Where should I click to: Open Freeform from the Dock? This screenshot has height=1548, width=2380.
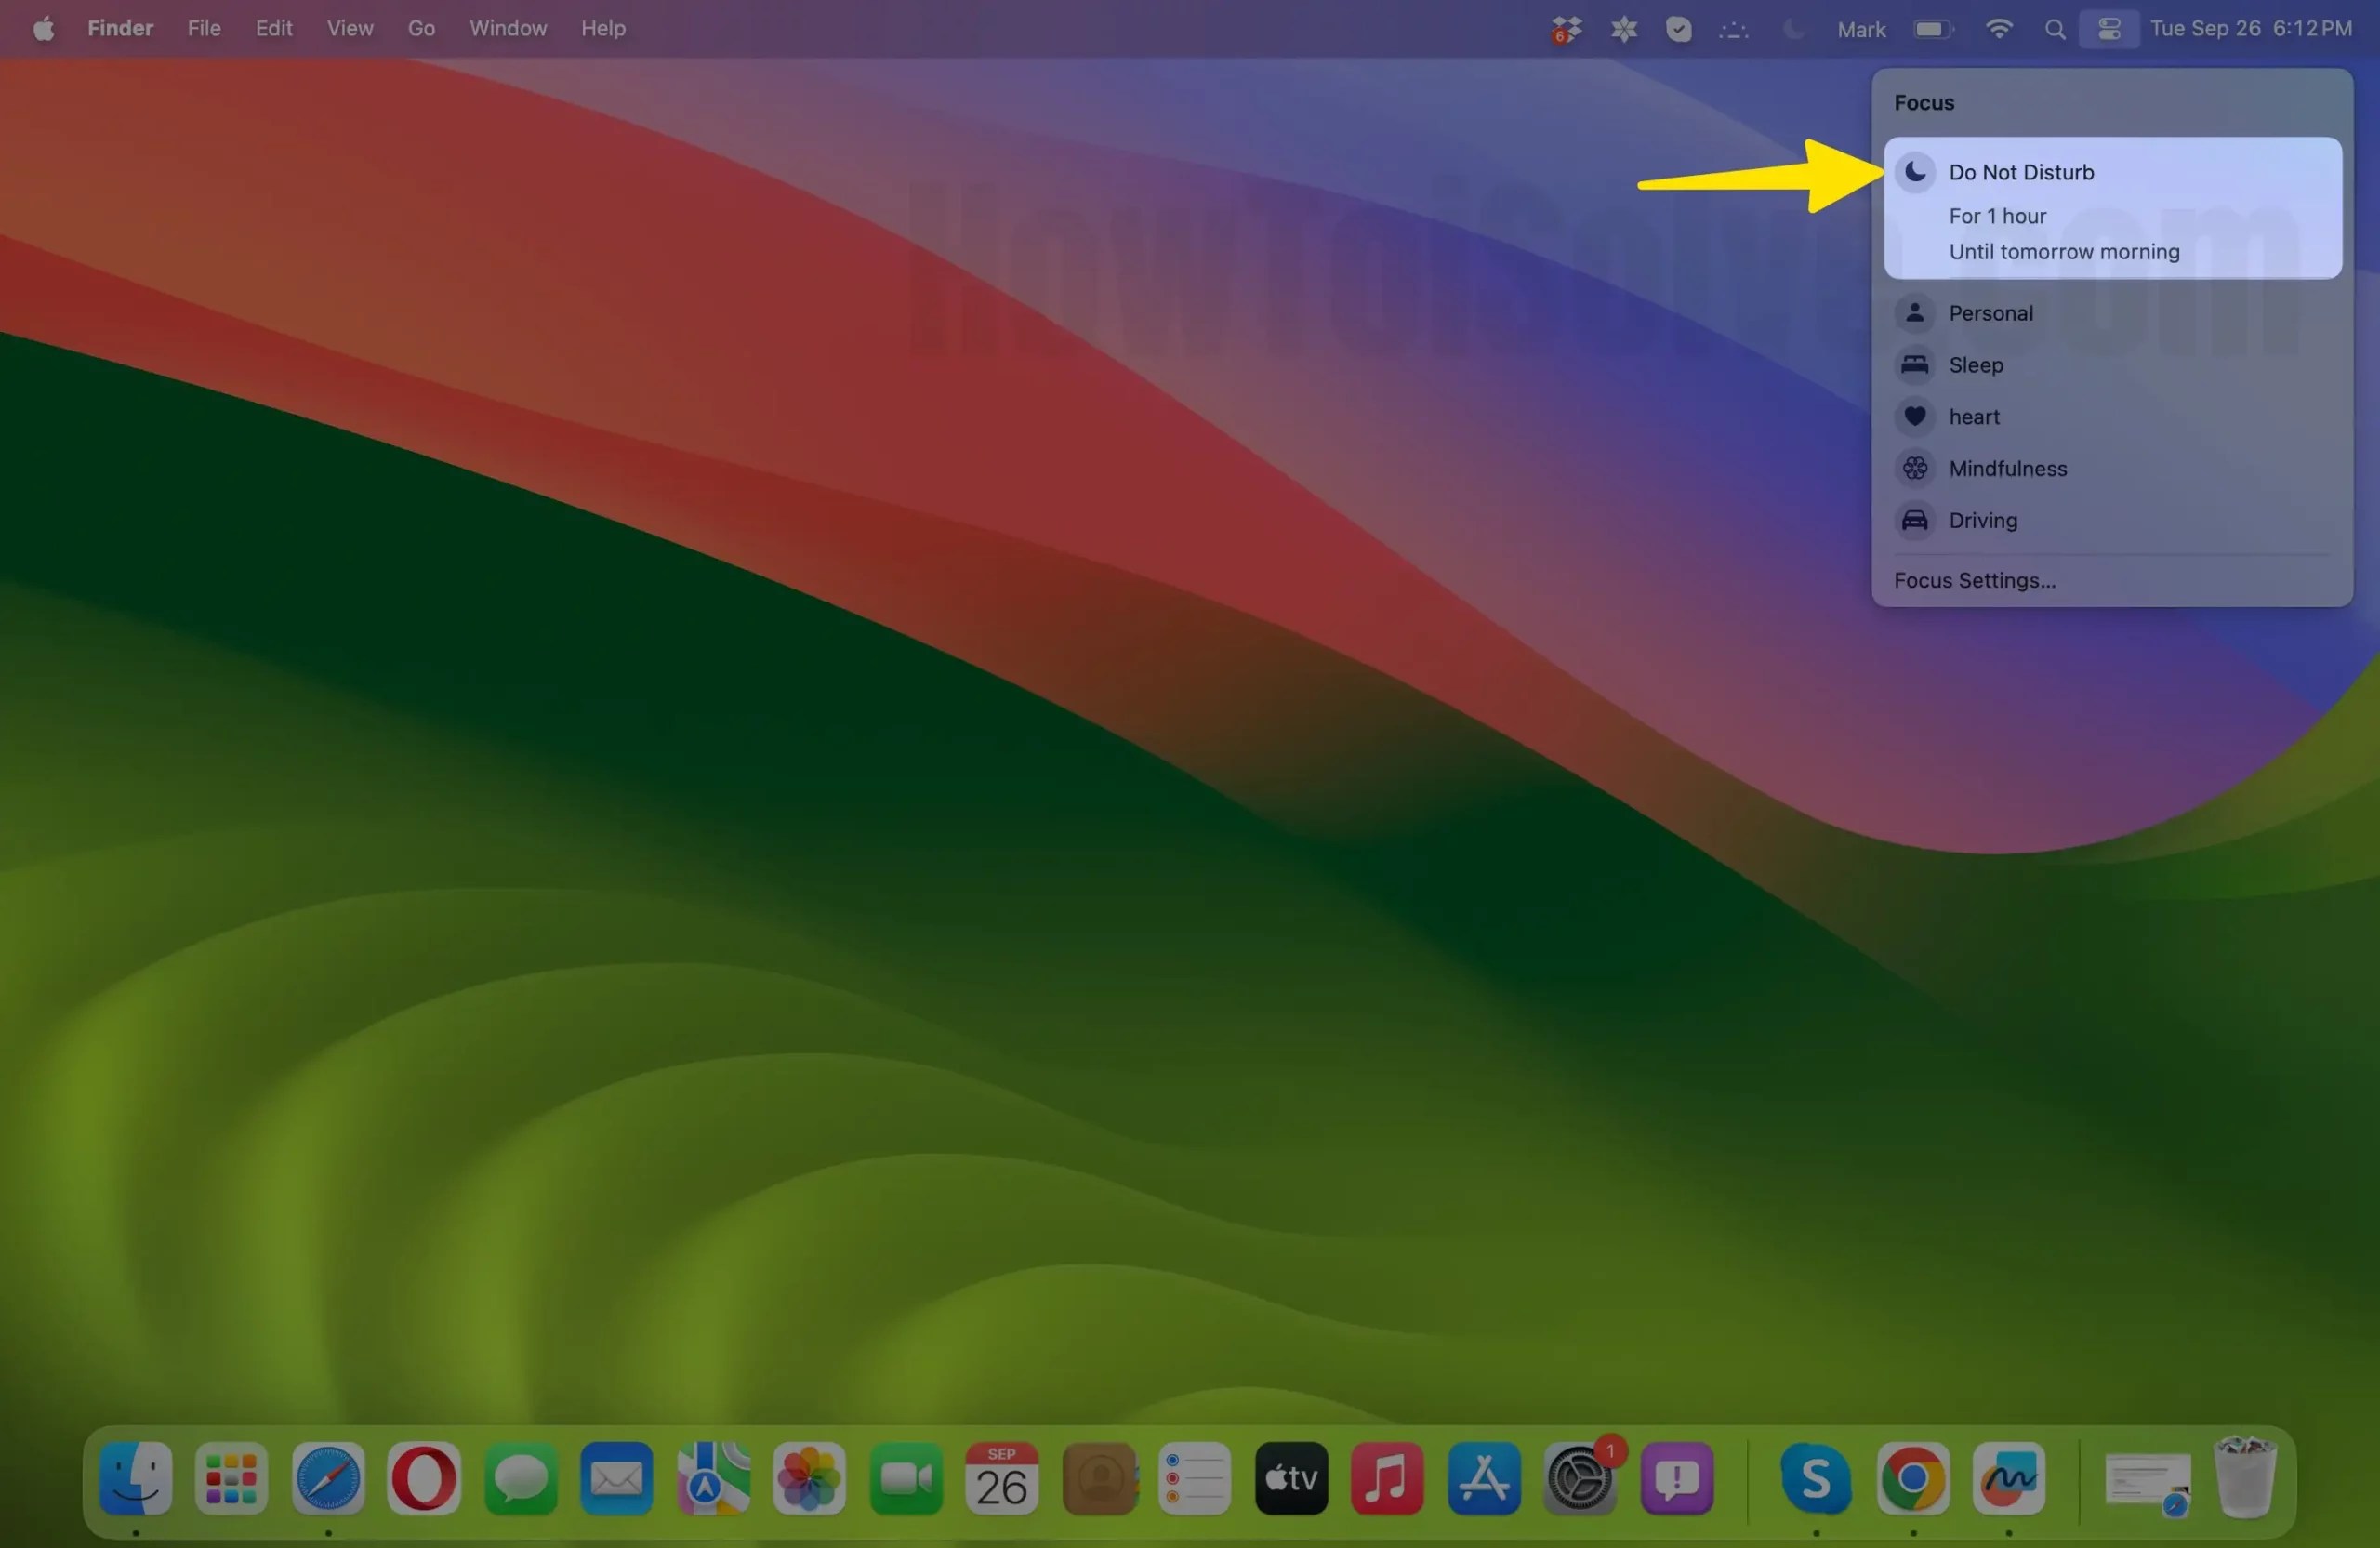2008,1480
